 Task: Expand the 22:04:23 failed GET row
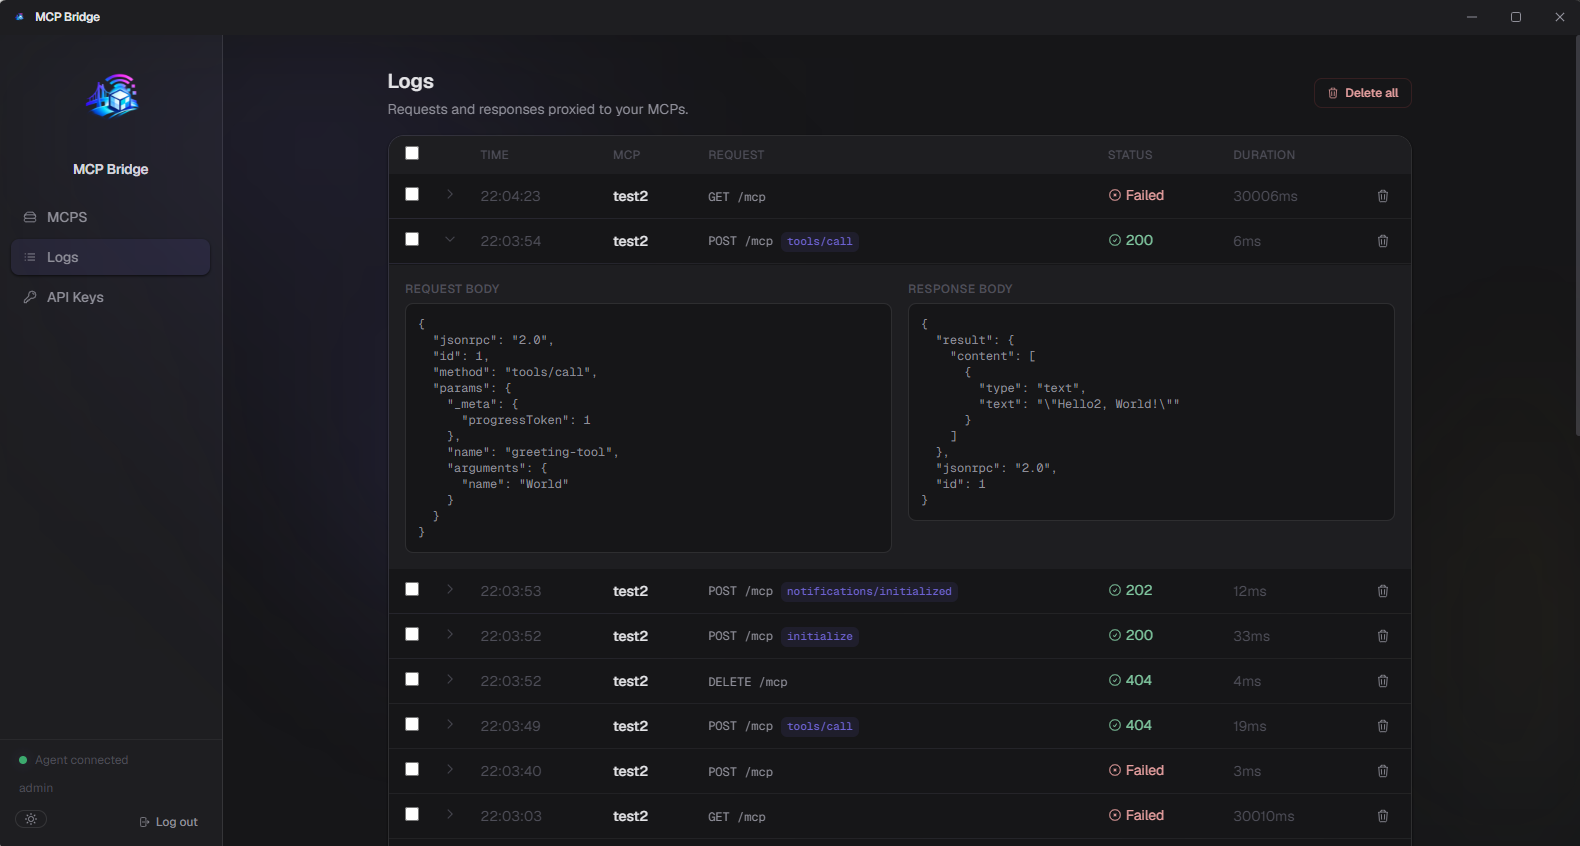450,194
